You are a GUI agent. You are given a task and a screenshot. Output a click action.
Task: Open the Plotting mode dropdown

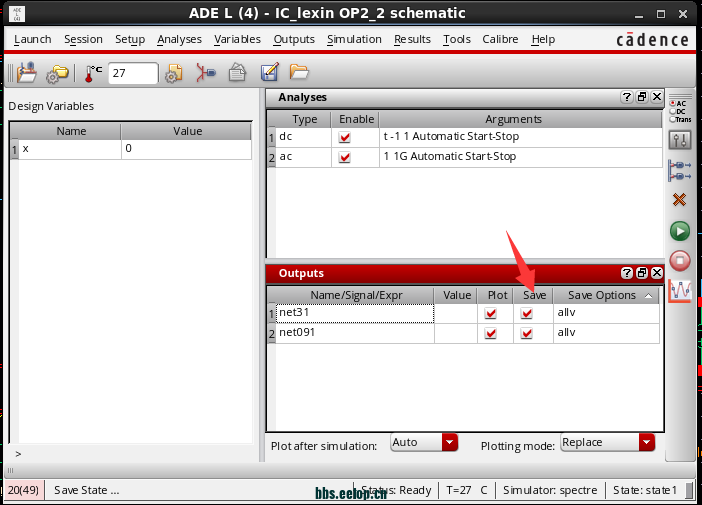pos(607,442)
